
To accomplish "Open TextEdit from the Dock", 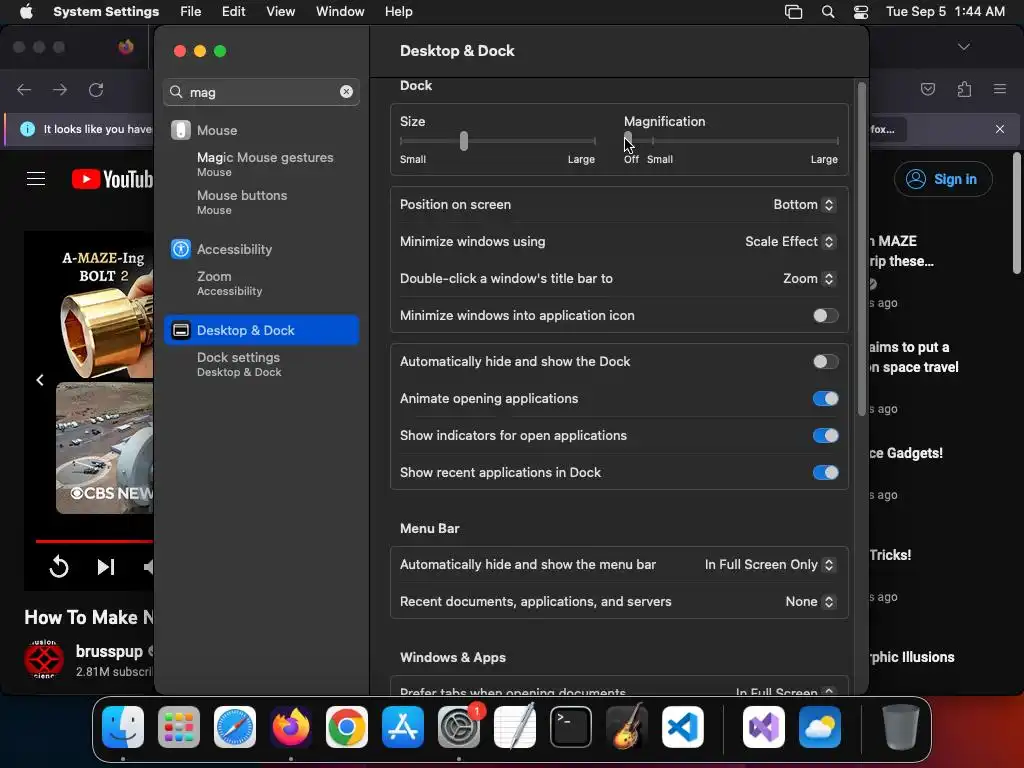I will tap(515, 727).
